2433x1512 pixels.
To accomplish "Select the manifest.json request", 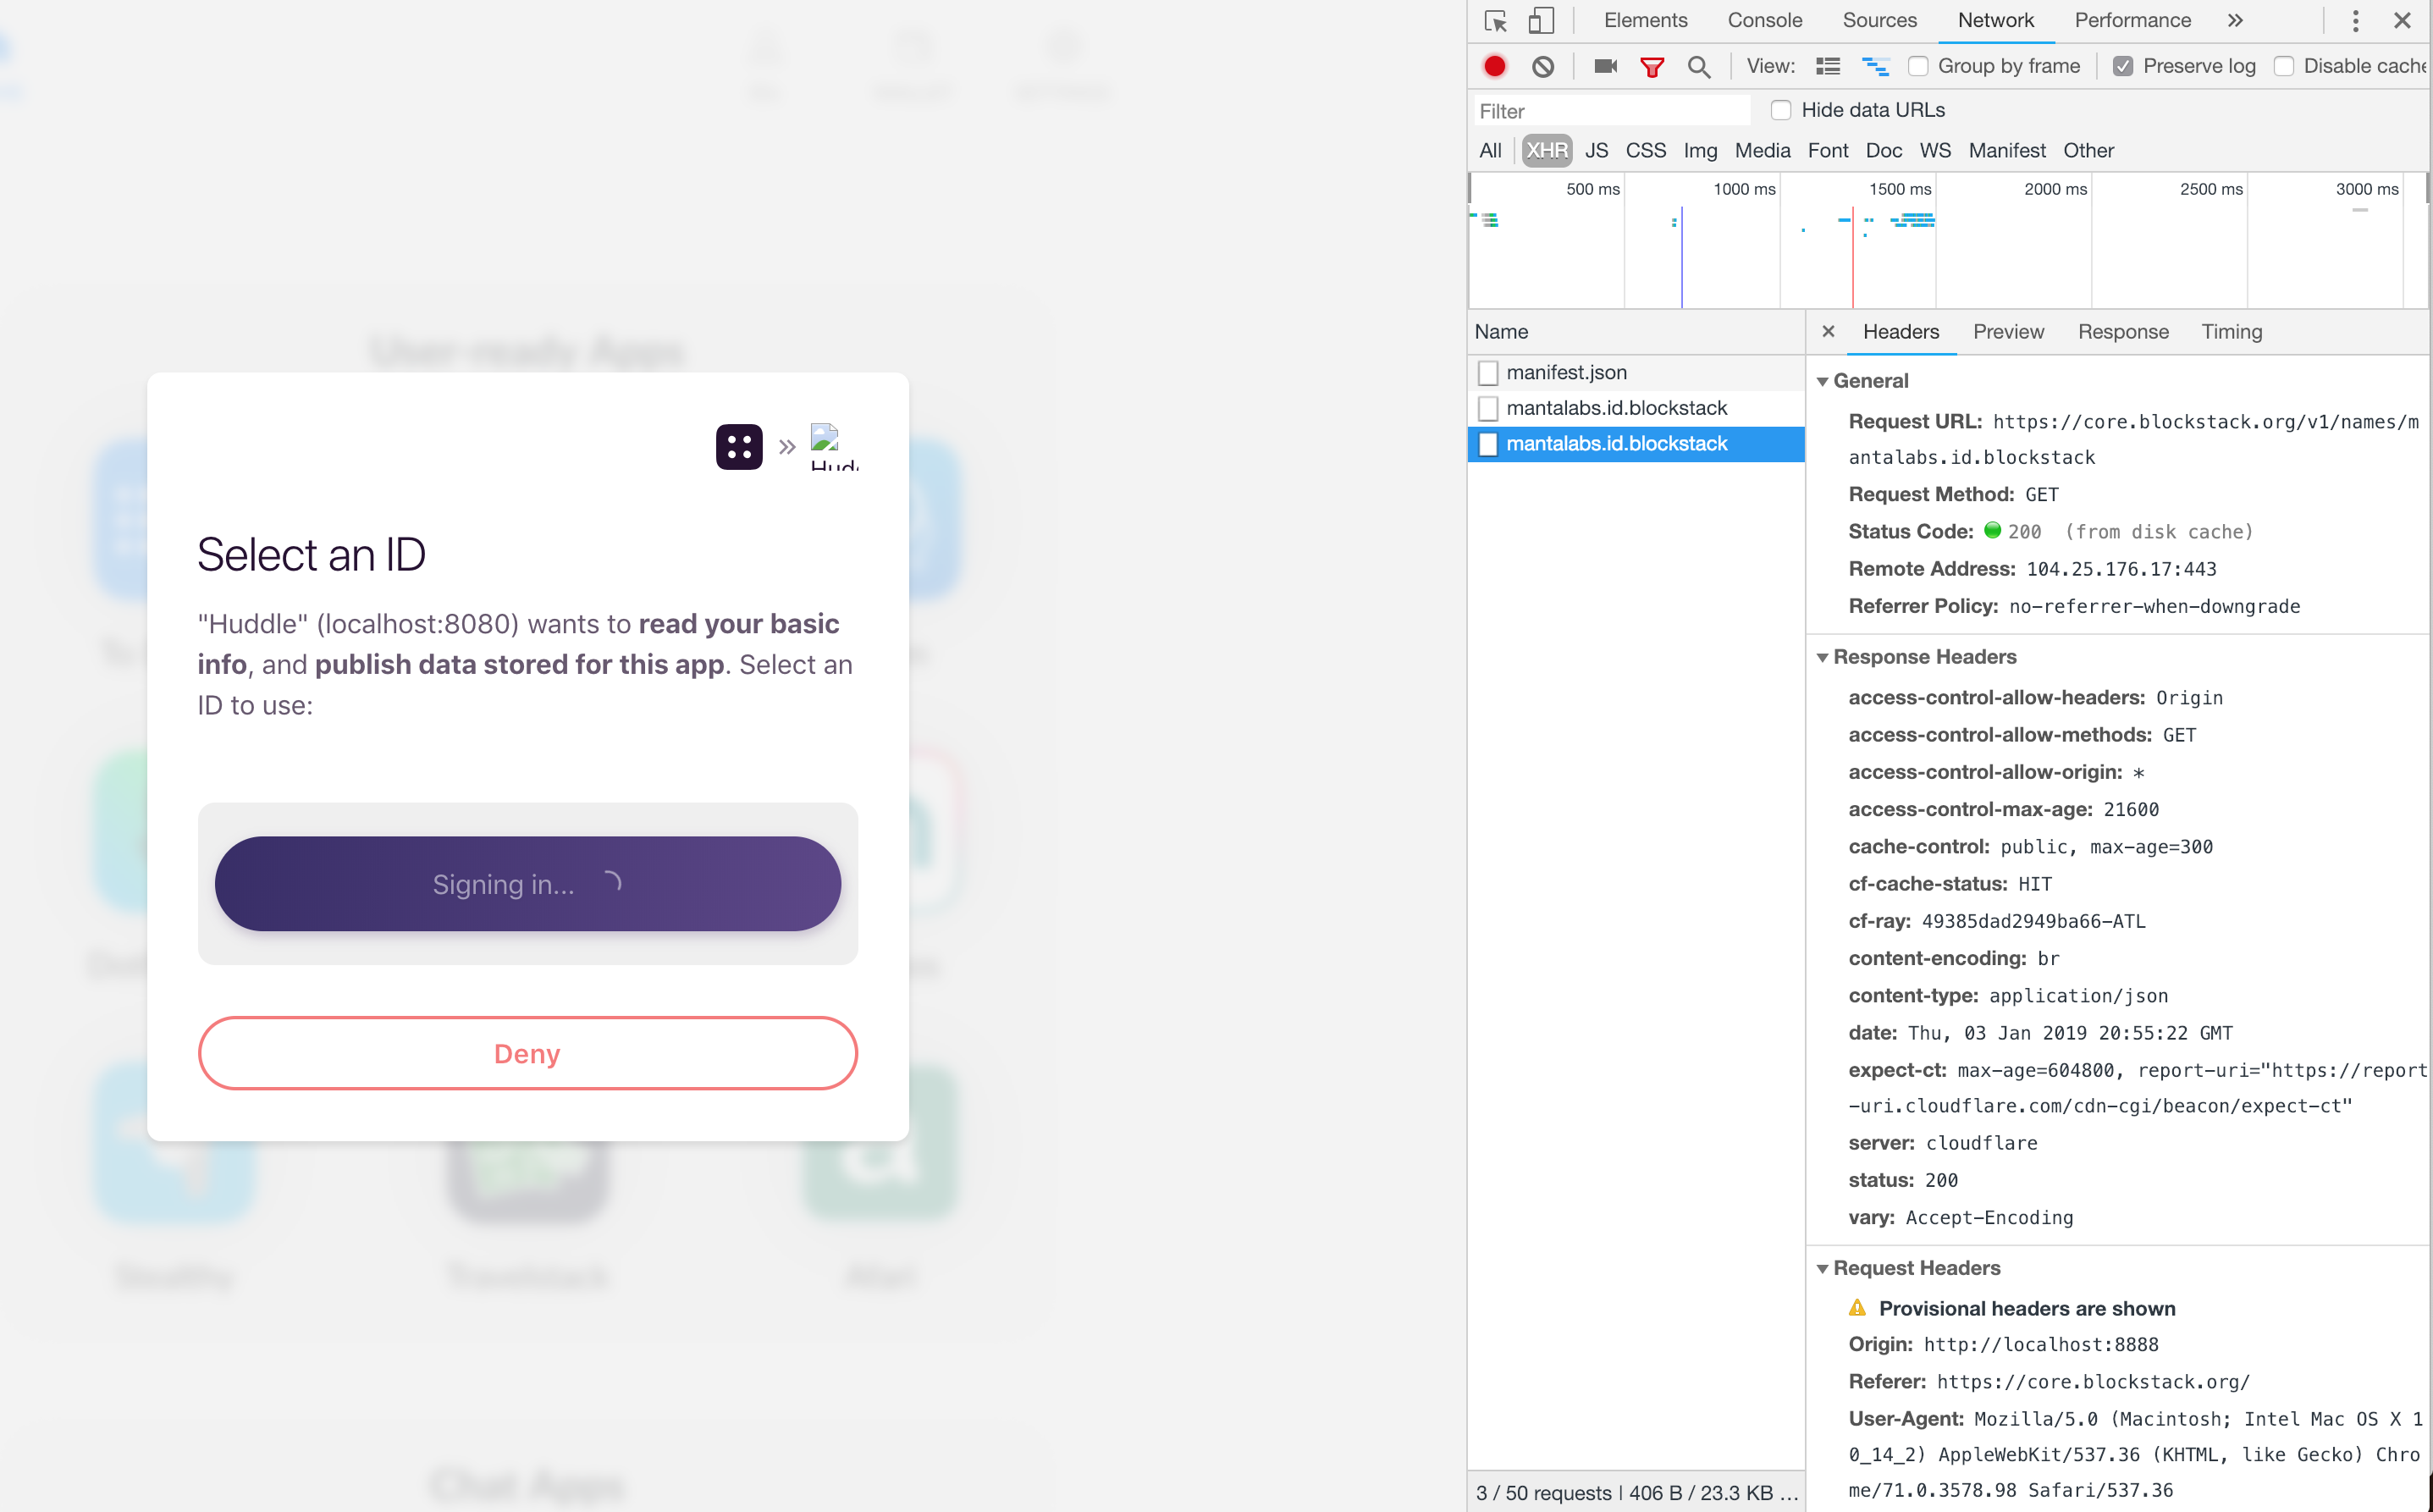I will click(1566, 372).
